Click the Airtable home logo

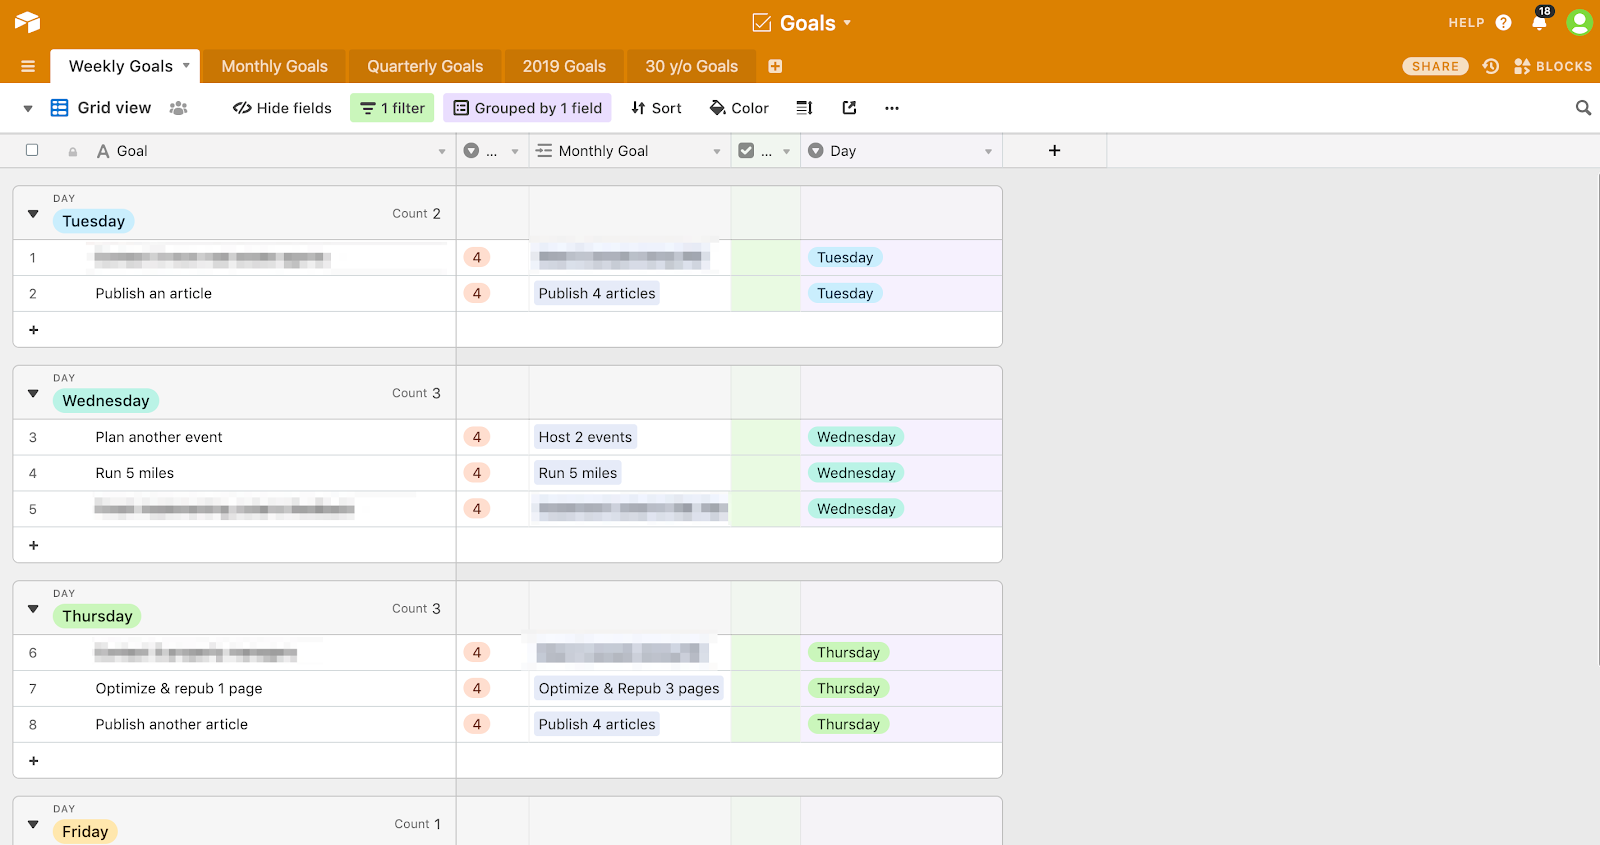pos(27,22)
